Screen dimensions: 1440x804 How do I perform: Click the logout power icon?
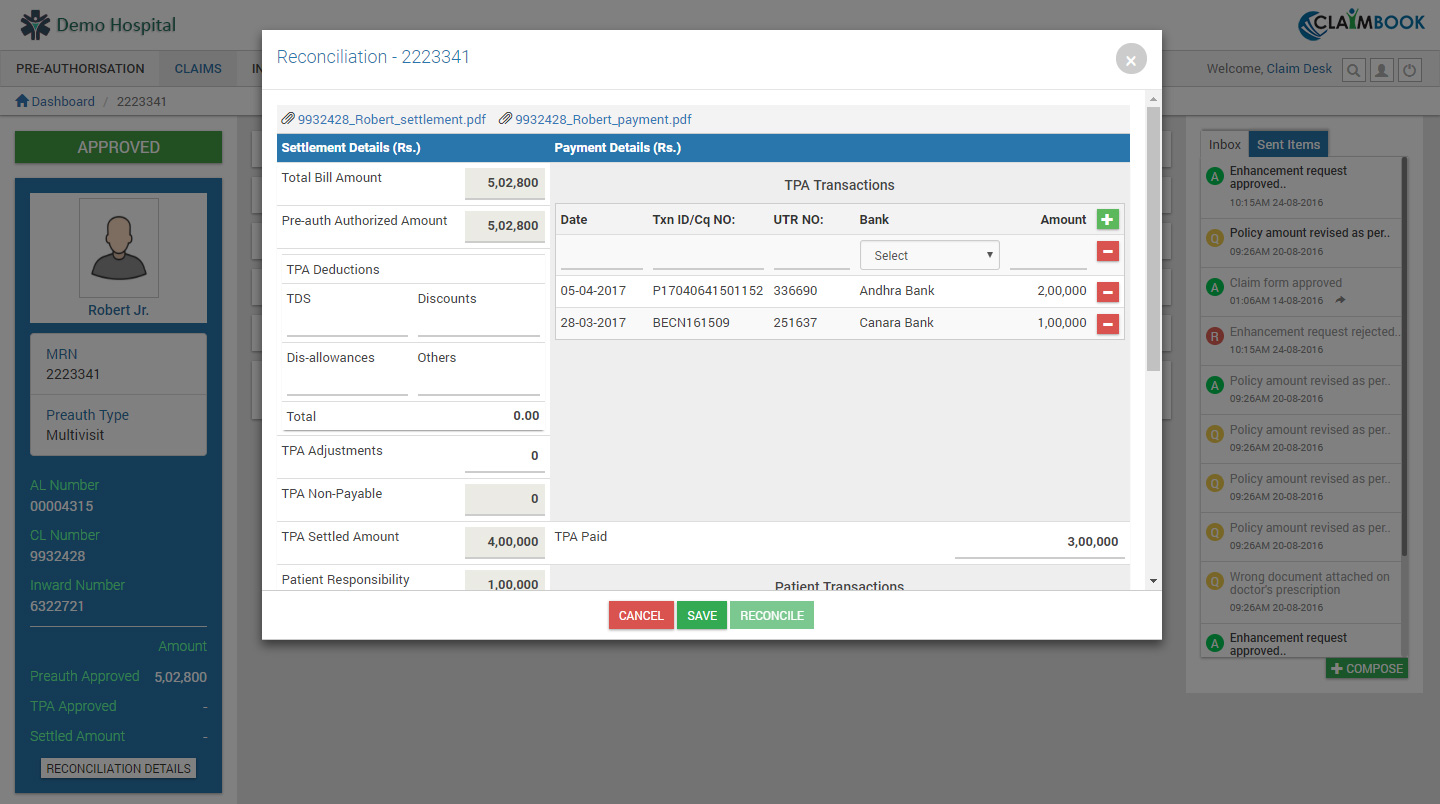click(1409, 69)
